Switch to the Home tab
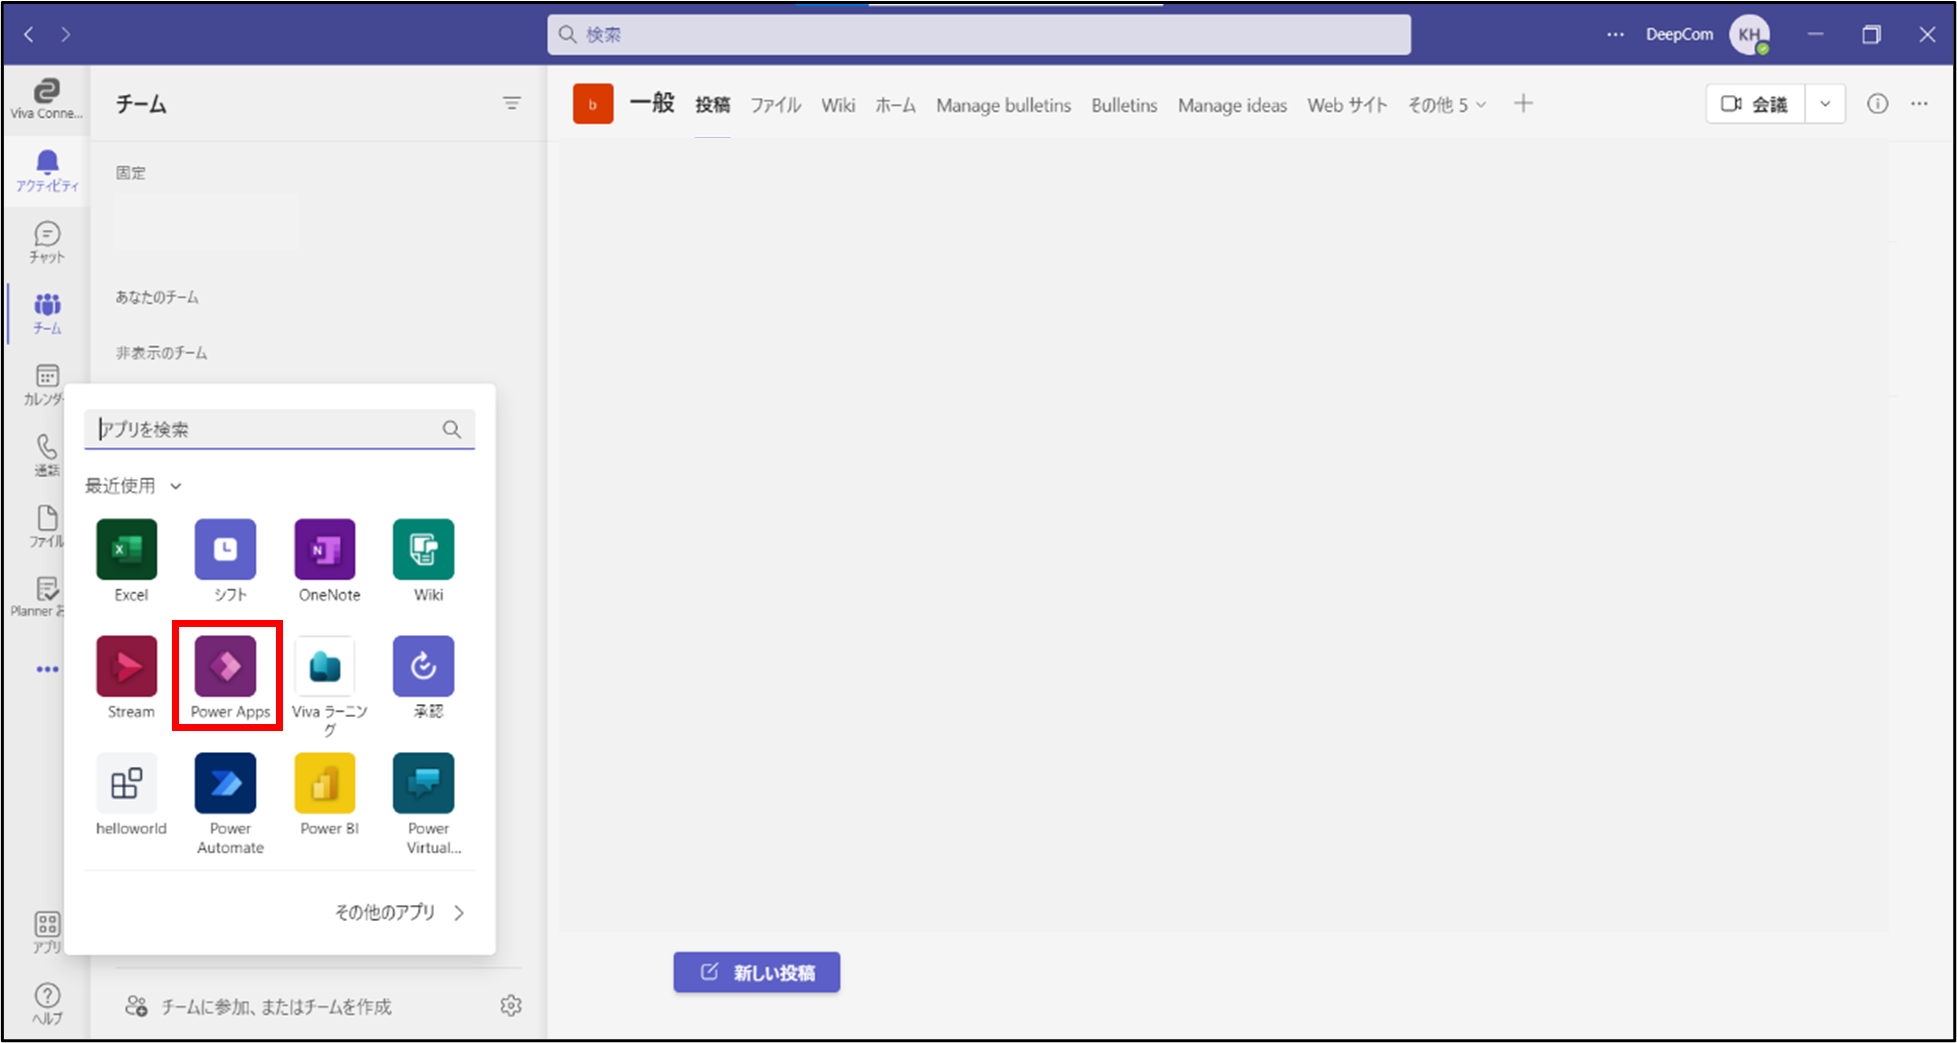This screenshot has height=1043, width=1957. point(895,105)
